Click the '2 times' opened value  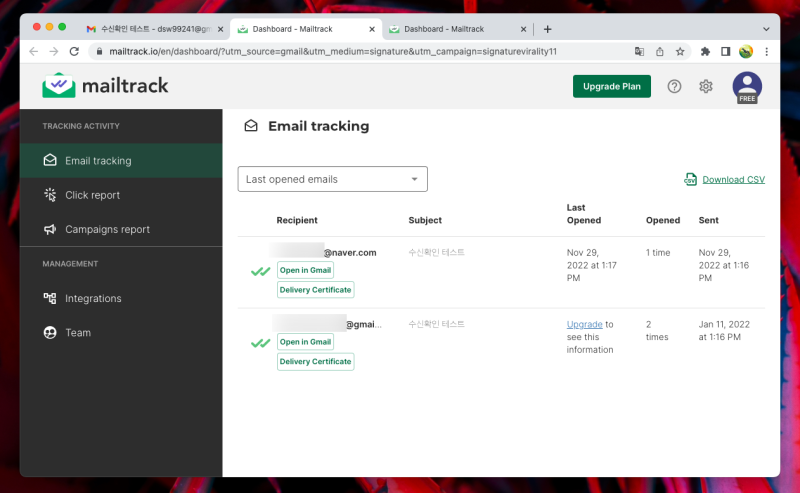point(656,331)
